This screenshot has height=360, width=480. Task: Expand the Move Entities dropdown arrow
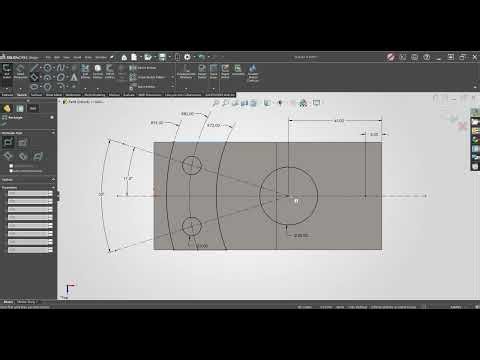tap(173, 87)
